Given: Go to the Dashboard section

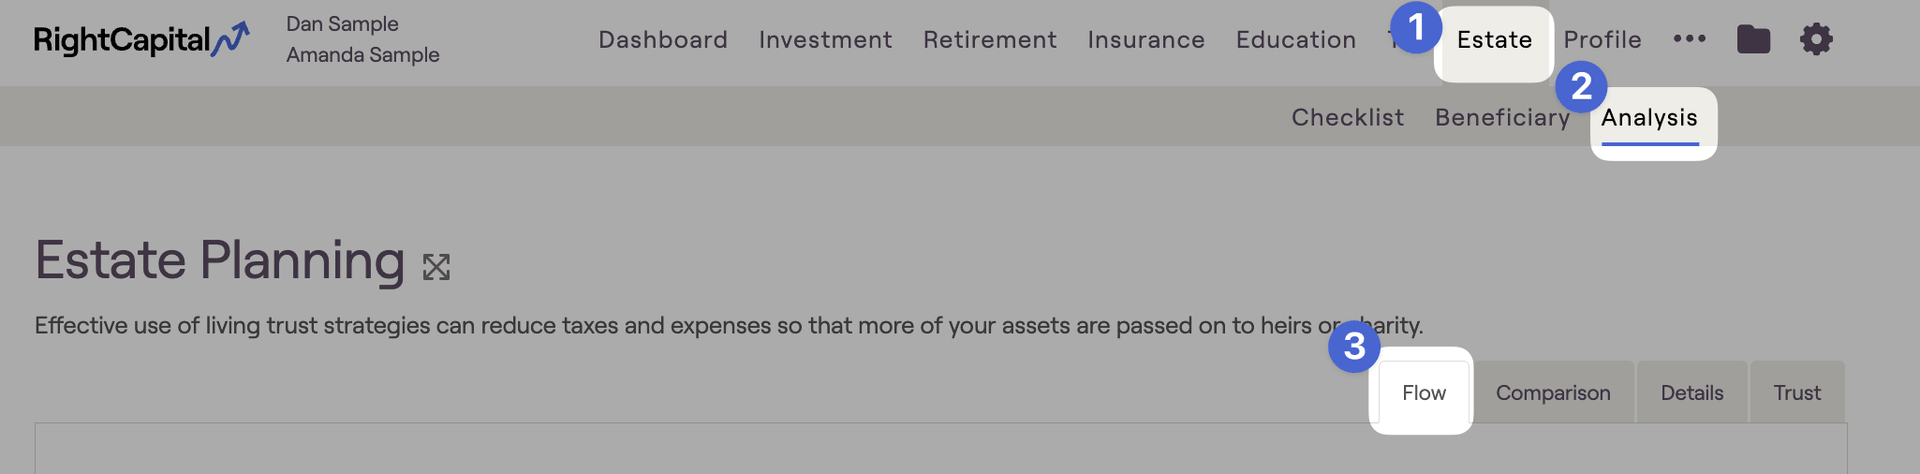Looking at the screenshot, I should [x=663, y=40].
